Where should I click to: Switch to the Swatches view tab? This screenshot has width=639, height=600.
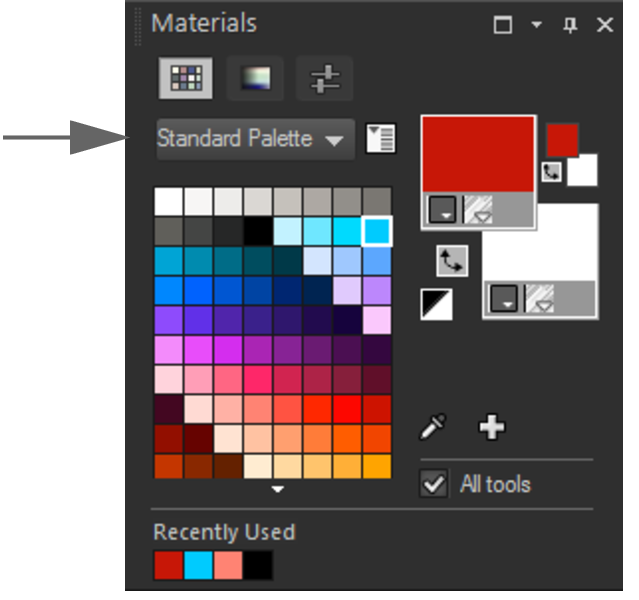185,78
